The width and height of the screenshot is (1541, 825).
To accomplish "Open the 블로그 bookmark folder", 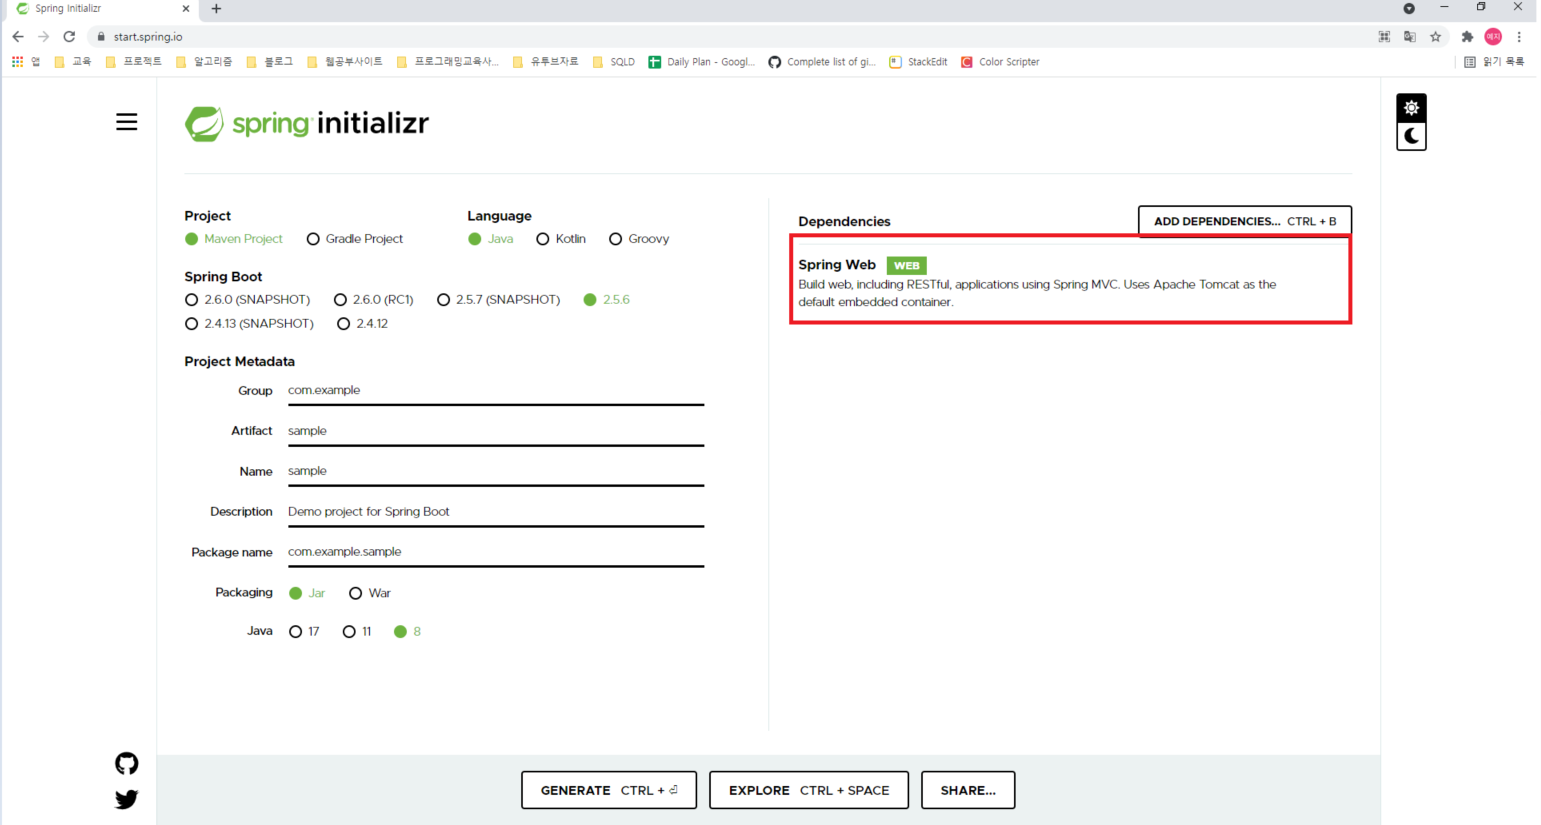I will (x=270, y=62).
